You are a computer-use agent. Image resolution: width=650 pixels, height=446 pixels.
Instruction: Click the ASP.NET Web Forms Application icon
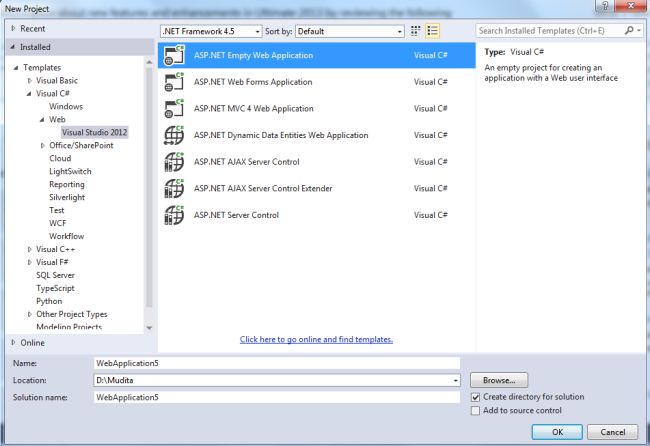click(x=174, y=82)
